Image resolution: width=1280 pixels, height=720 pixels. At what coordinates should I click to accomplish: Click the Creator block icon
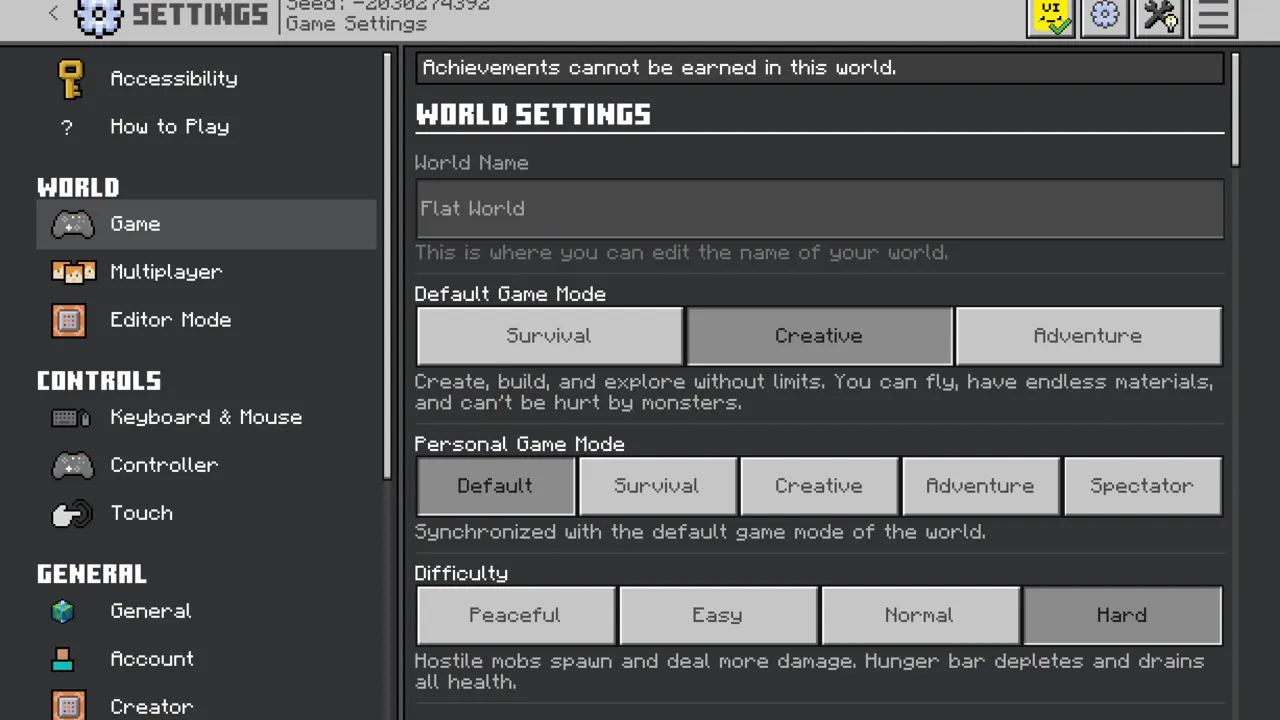[69, 706]
